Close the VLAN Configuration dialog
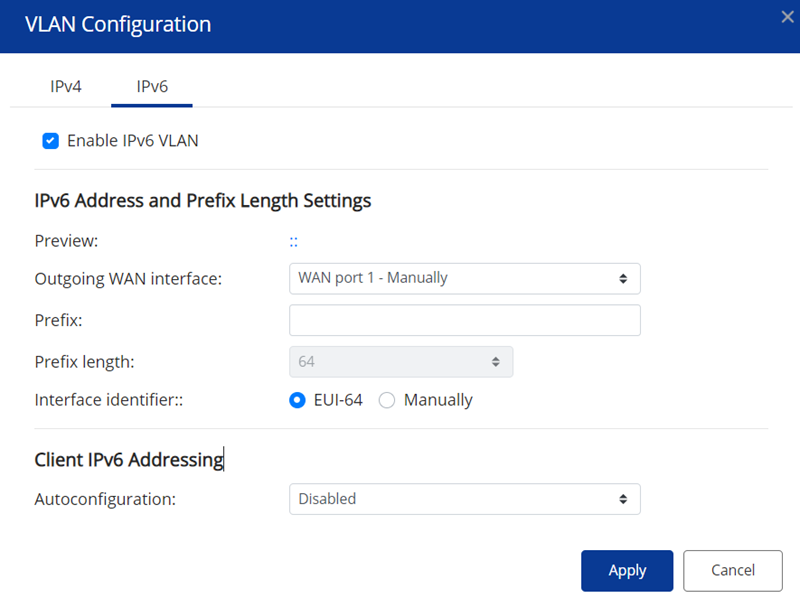 (x=787, y=16)
